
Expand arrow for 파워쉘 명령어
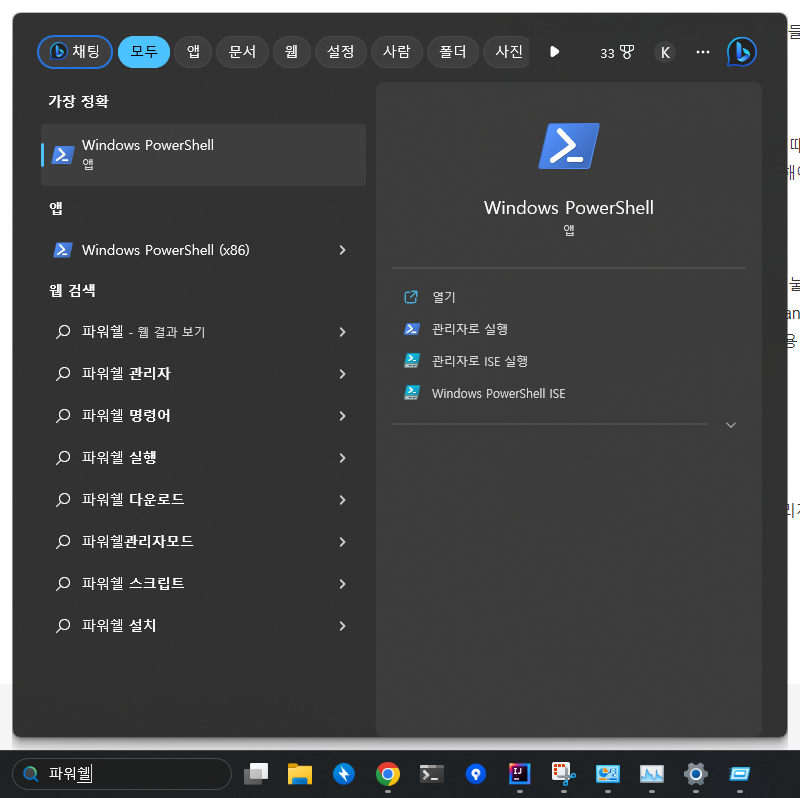(x=342, y=416)
